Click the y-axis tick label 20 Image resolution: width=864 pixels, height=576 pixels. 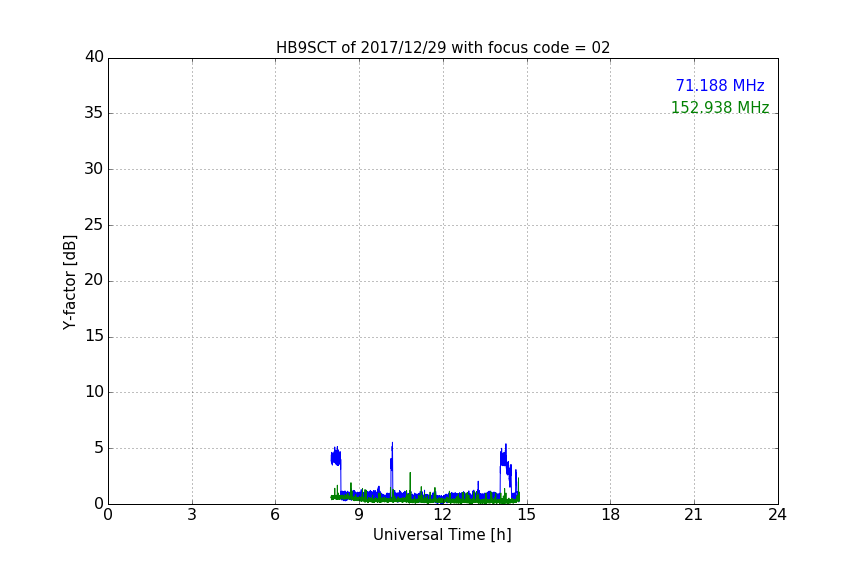[x=94, y=280]
